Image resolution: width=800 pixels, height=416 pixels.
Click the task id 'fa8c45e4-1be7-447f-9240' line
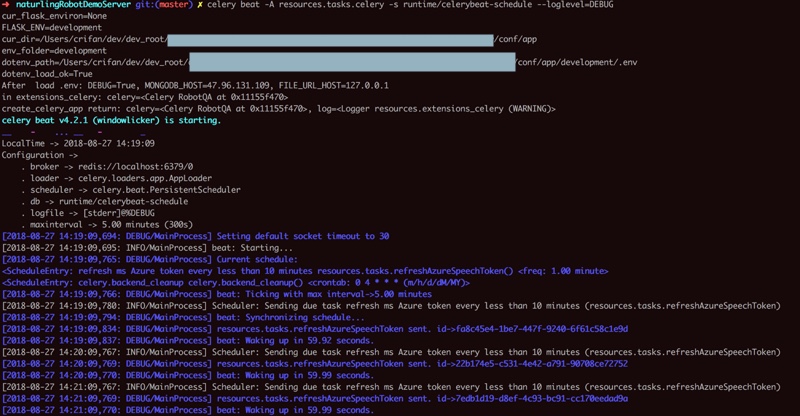(x=315, y=329)
